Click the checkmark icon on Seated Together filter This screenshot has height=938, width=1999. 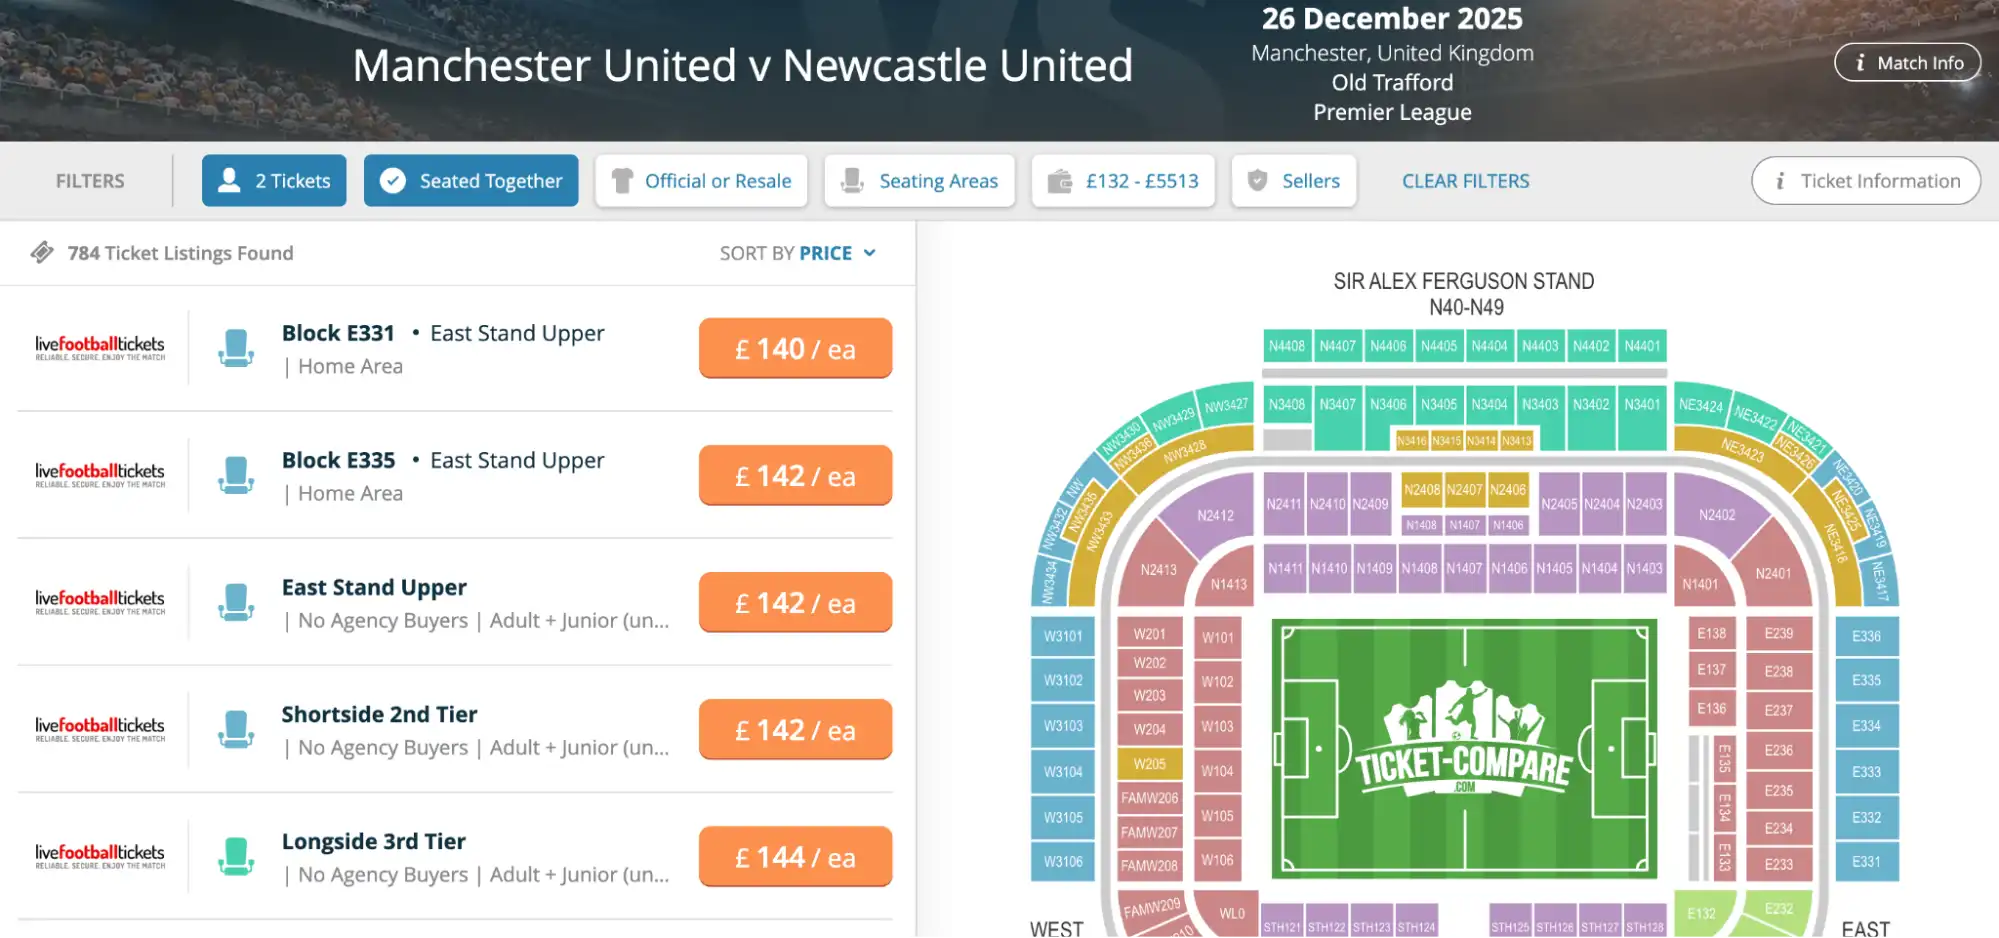pyautogui.click(x=391, y=180)
